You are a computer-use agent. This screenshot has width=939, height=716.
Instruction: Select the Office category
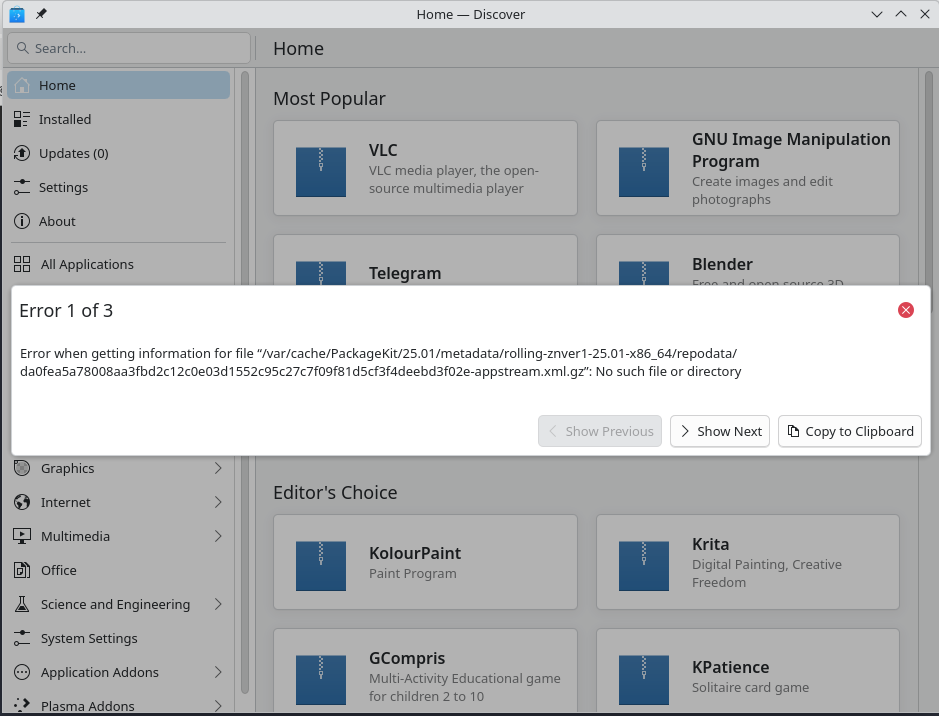pos(119,571)
